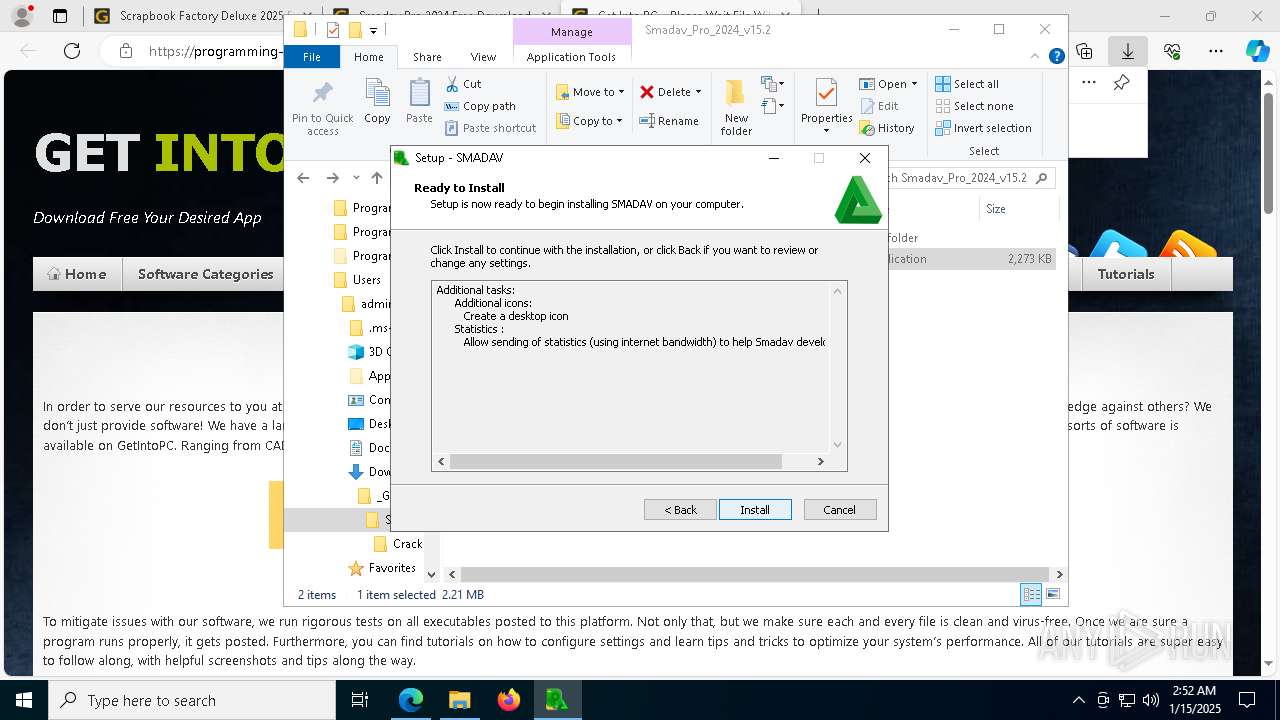Click the horizontal scrollbar in setup summary box
Viewport: 1280px width, 720px height.
pos(615,461)
